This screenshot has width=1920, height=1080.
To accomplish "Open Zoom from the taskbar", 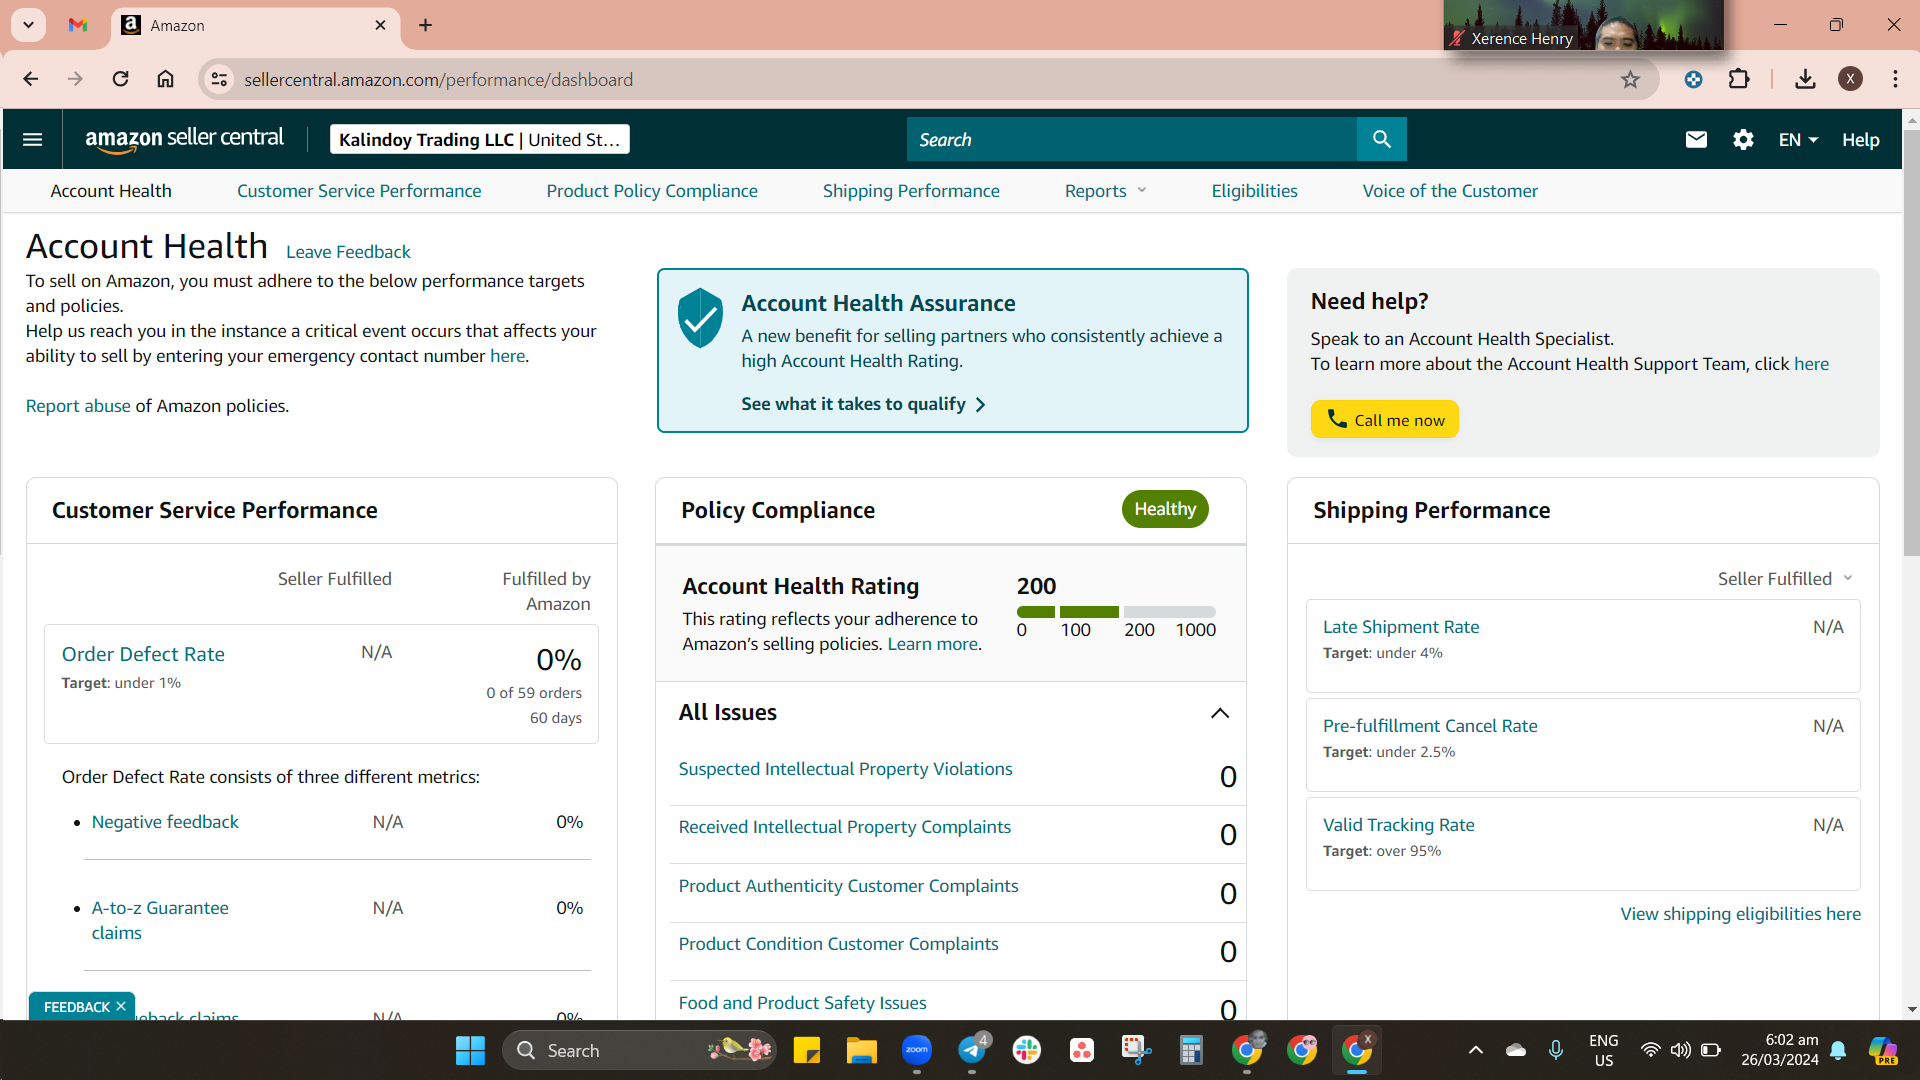I will [x=917, y=1050].
